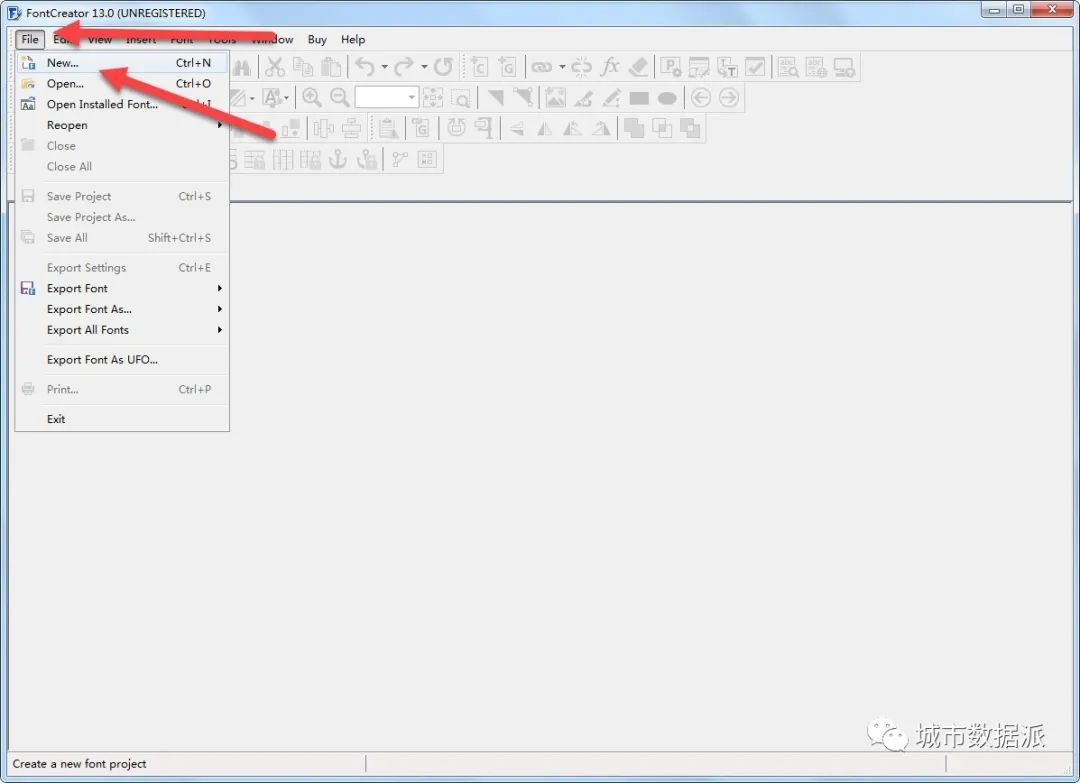
Task: Choose New... from the File menu
Action: [x=123, y=63]
